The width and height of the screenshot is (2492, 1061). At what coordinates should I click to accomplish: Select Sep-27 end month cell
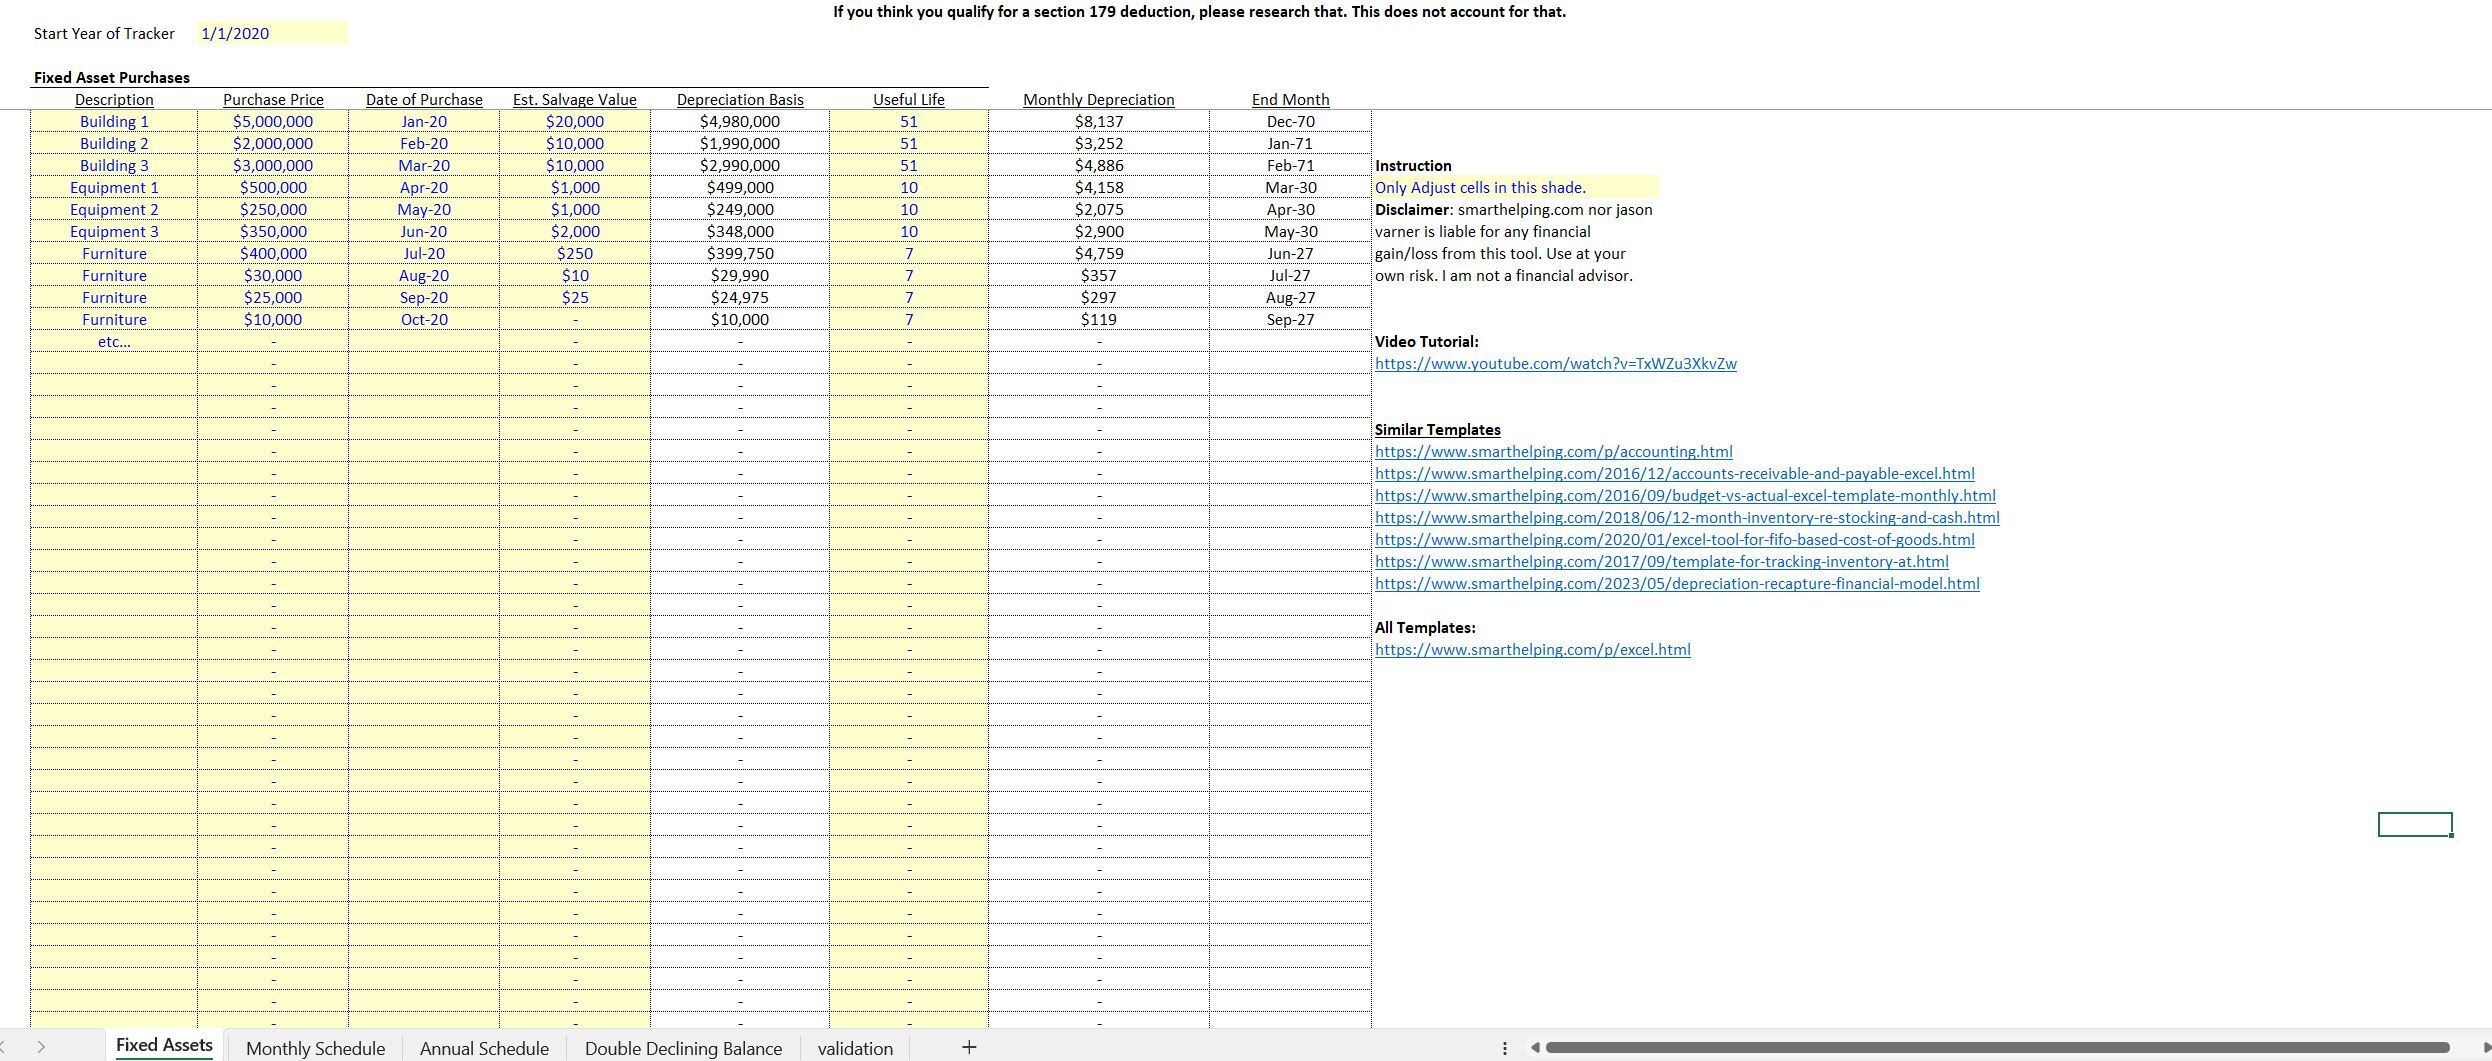click(x=1291, y=320)
